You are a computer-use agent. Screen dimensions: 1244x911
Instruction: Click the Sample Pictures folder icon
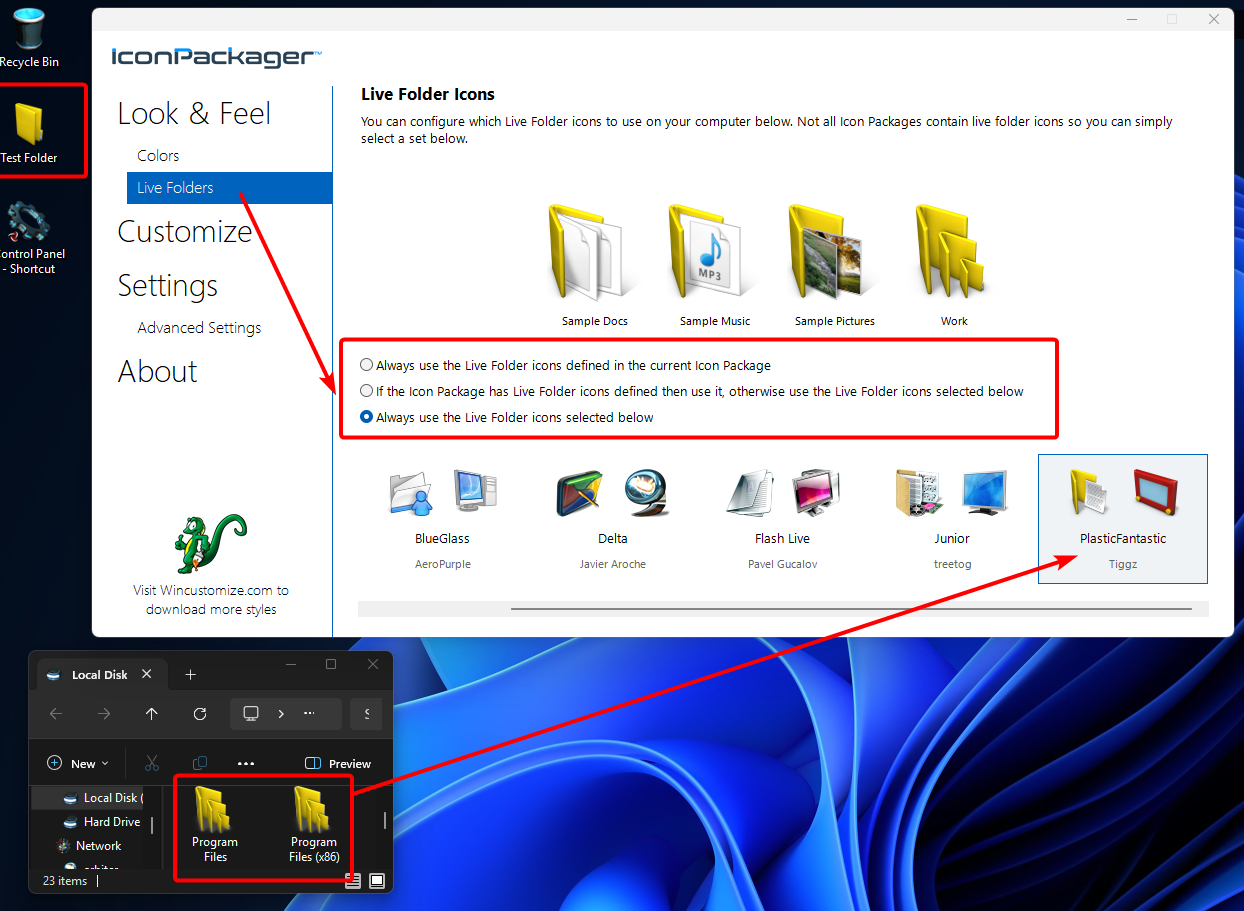[834, 253]
